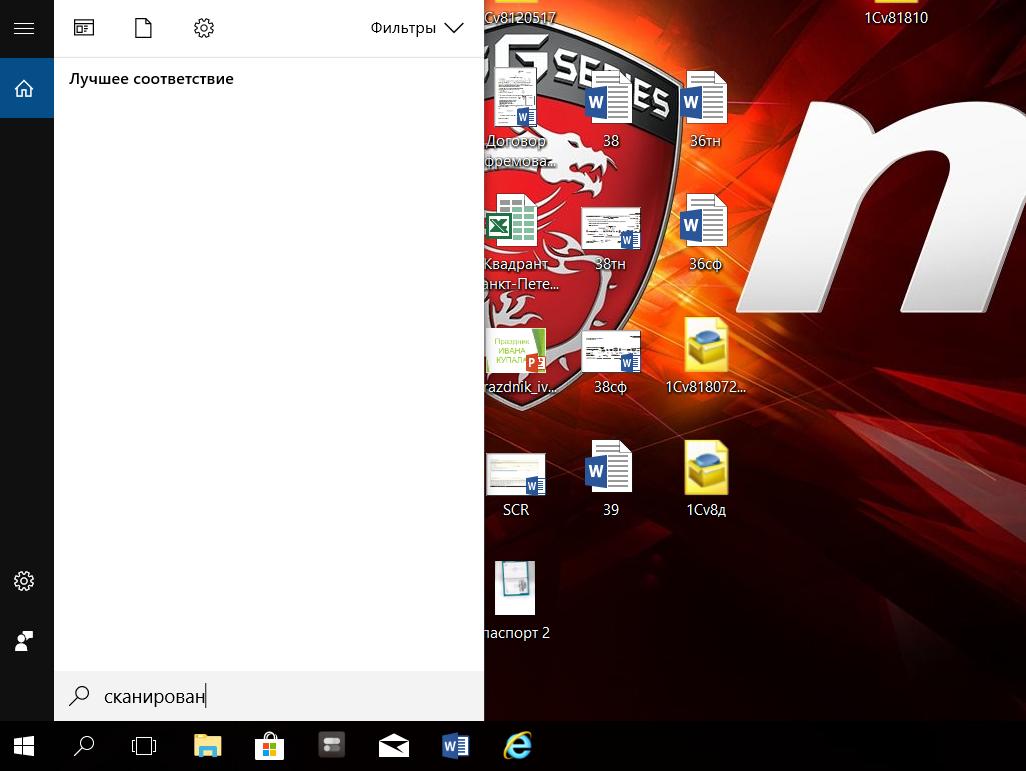
Task: Open the Mail app on the taskbar
Action: (x=394, y=746)
